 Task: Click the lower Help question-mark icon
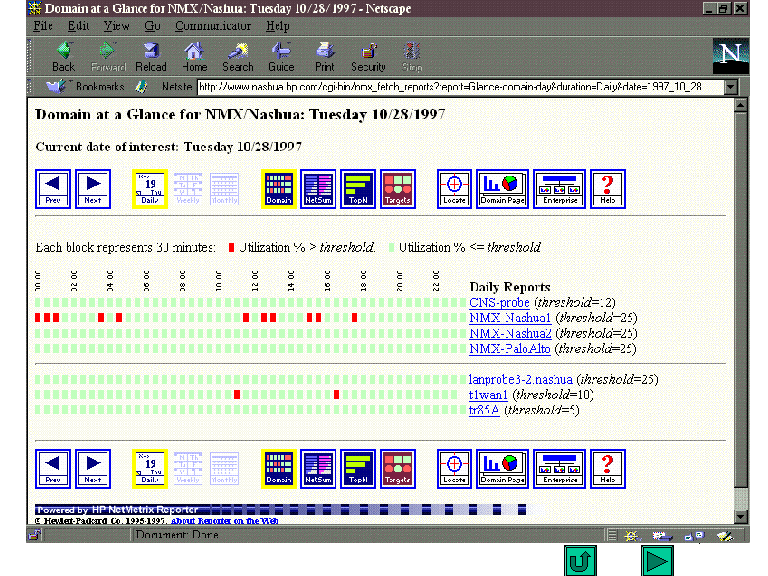point(607,468)
